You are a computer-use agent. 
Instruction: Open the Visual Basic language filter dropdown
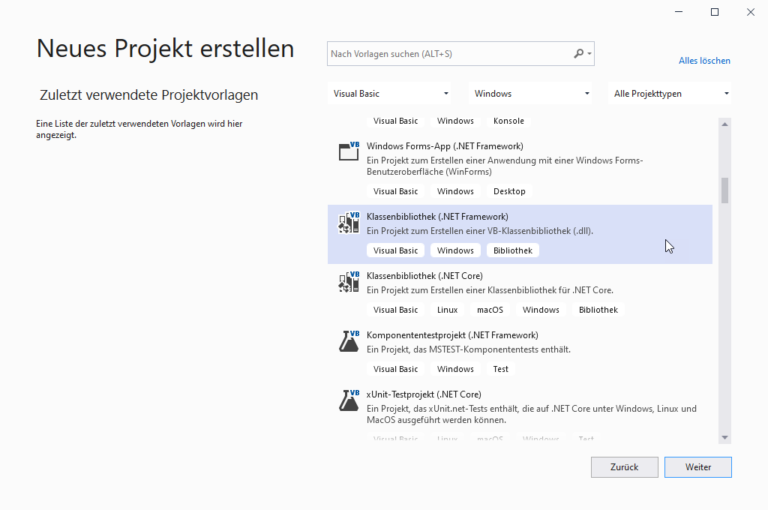(390, 94)
